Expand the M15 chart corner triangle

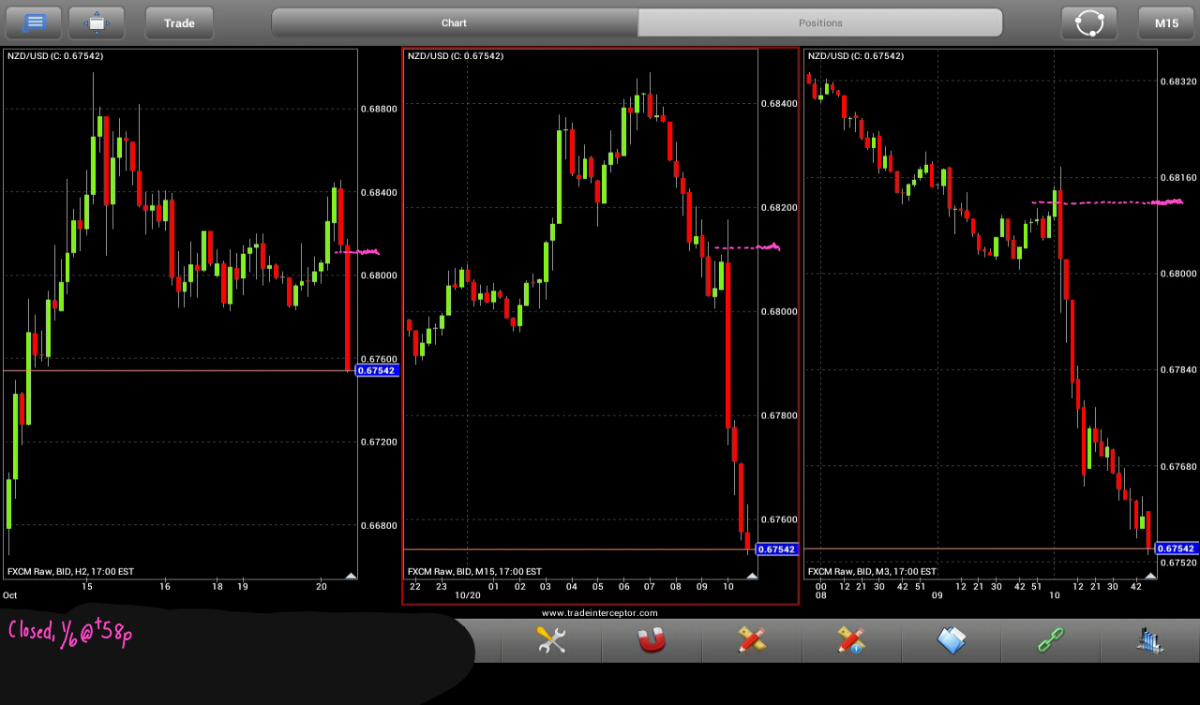[x=752, y=575]
